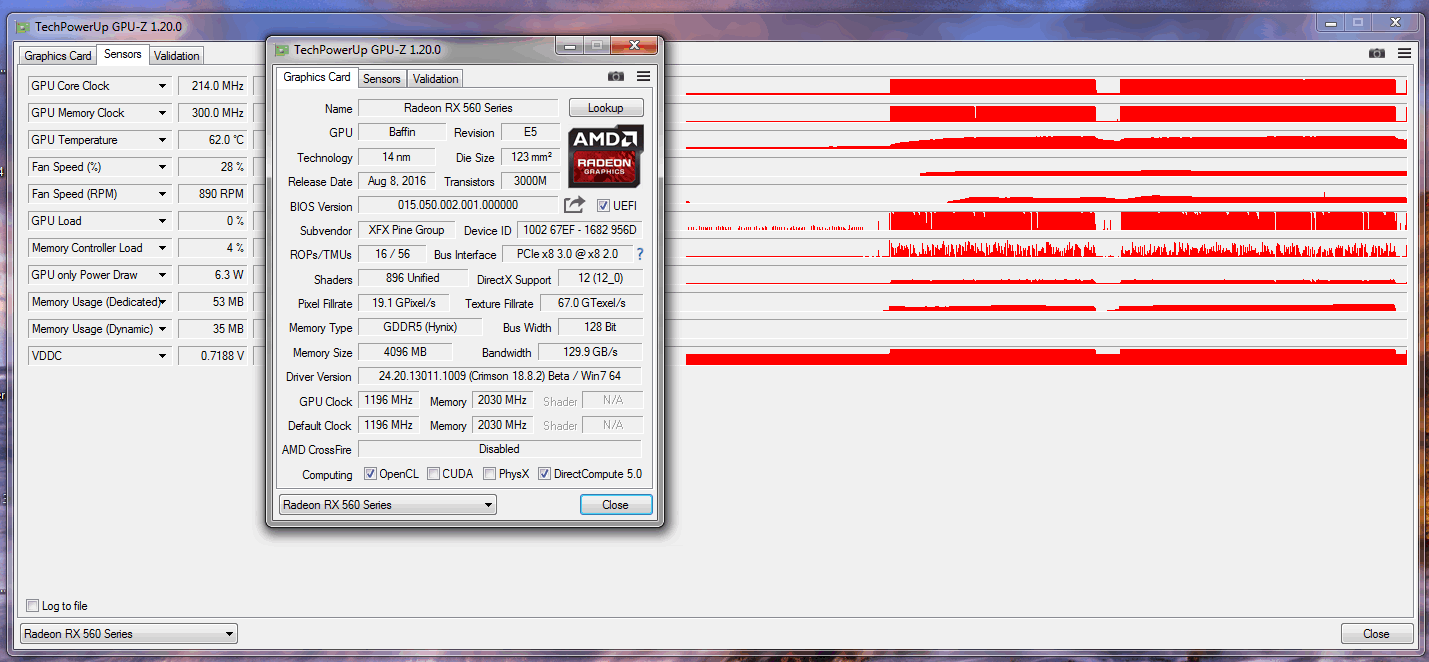Expand the Fan Speed (%) sensor dropdown
The image size is (1429, 662).
coord(162,167)
